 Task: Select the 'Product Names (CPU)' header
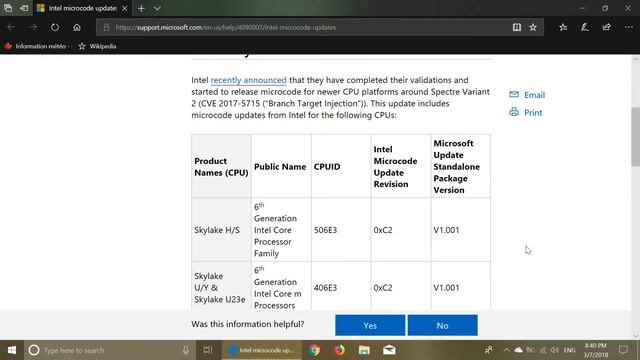pyautogui.click(x=221, y=167)
